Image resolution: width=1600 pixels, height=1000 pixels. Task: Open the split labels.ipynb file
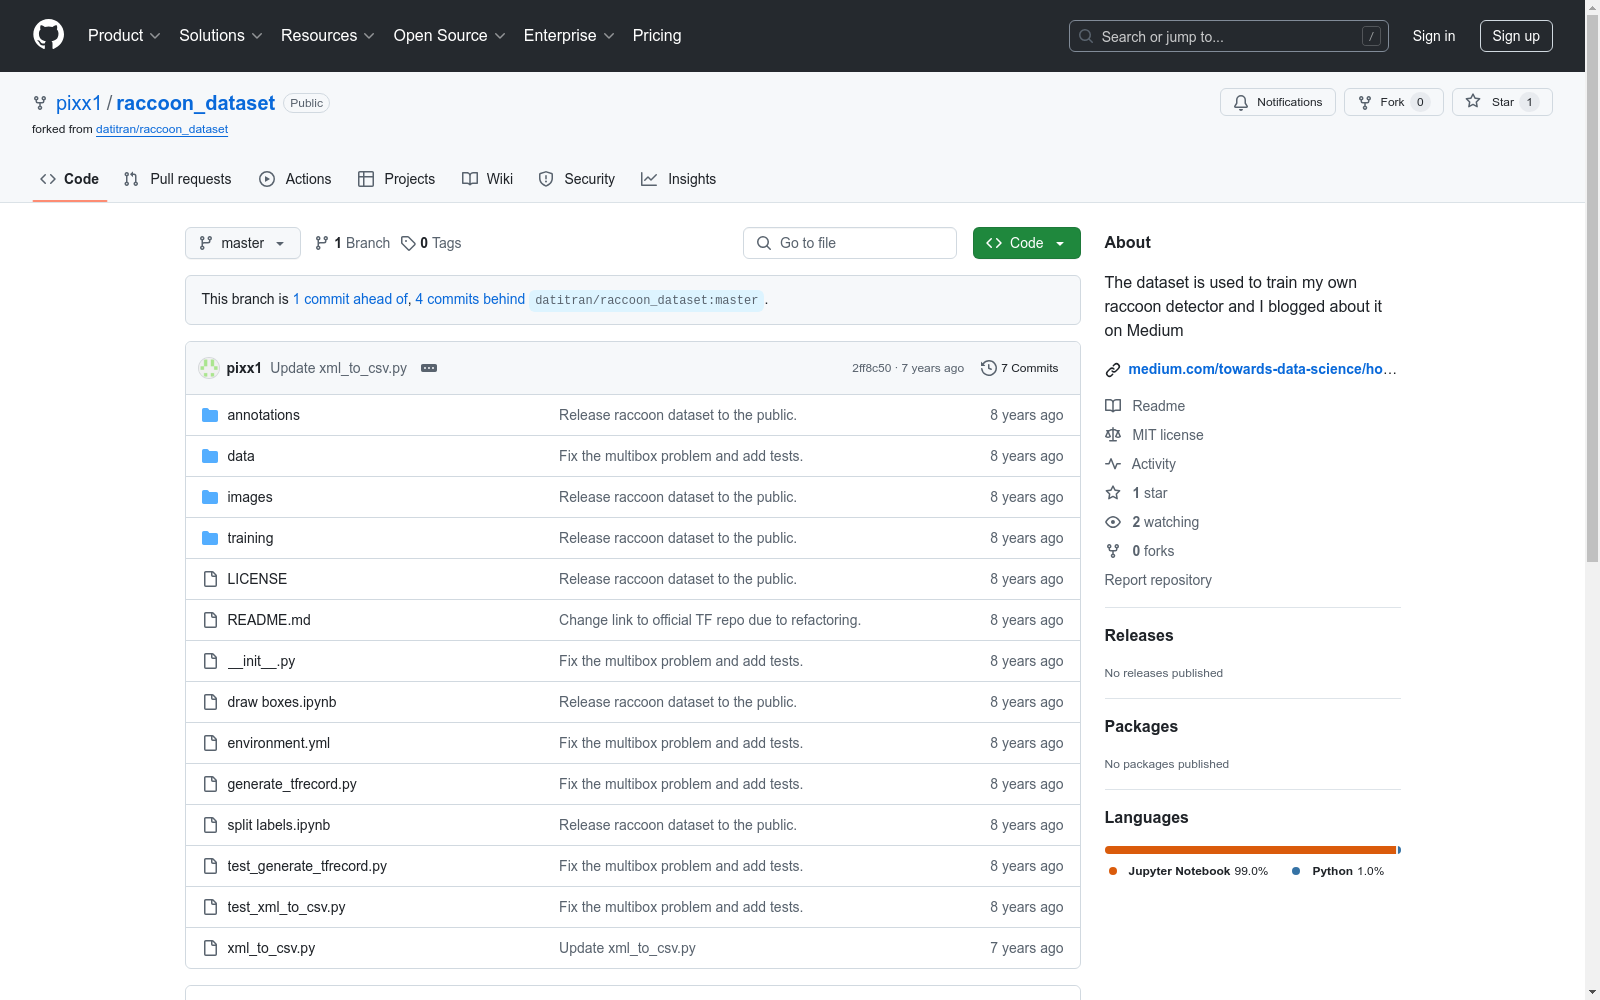(x=279, y=825)
